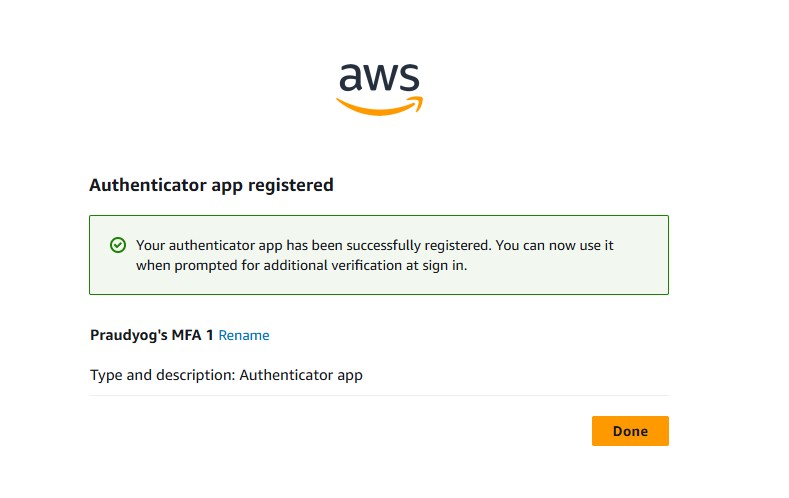The height and width of the screenshot is (498, 789).
Task: Click "Praudyog's MFA 1" device name
Action: pos(152,336)
